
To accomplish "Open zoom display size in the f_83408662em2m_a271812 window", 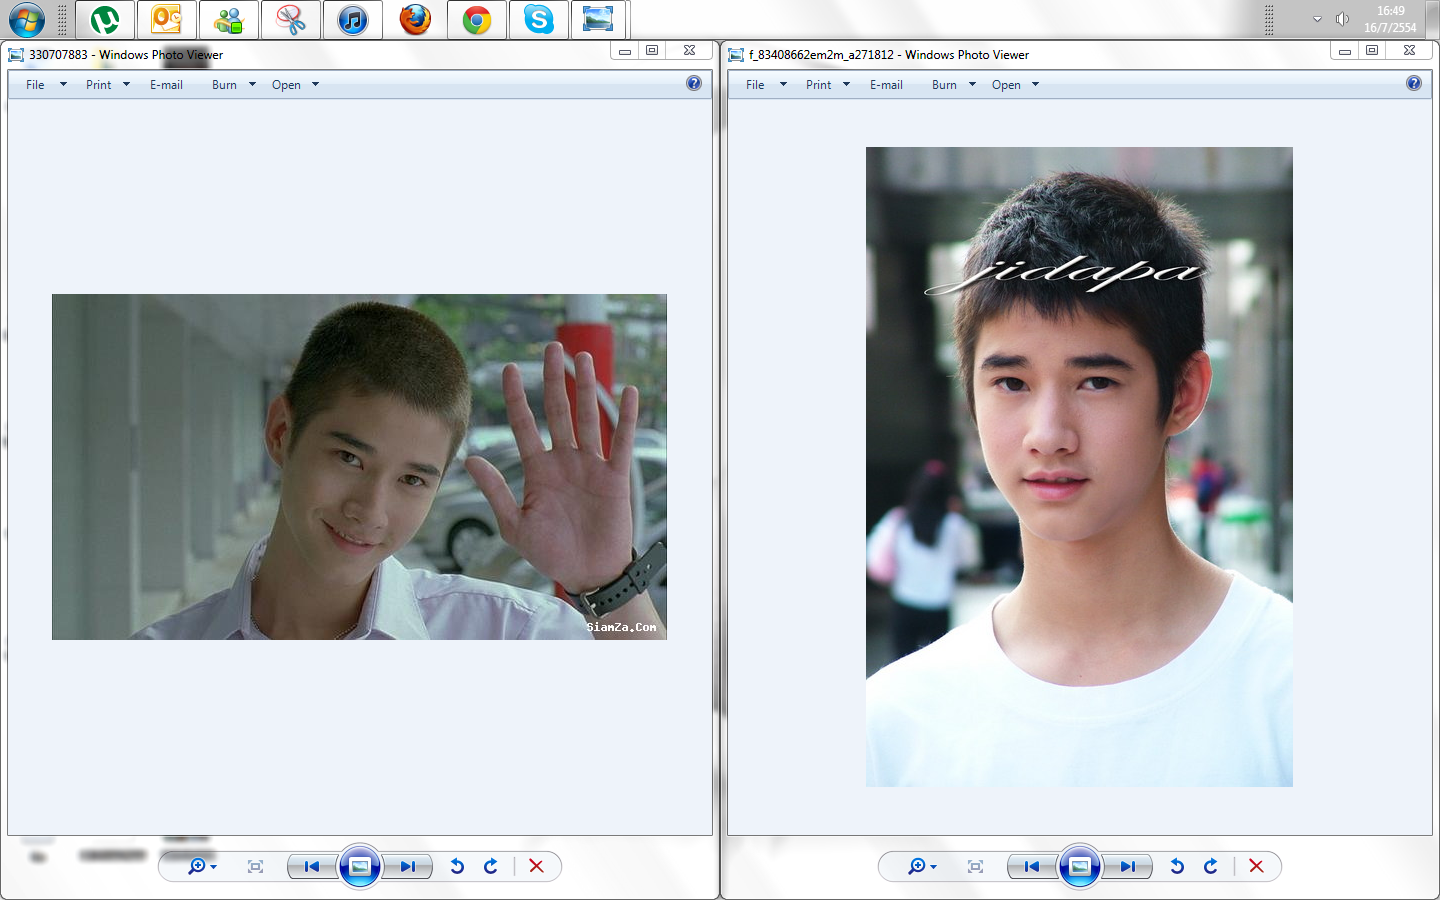I will 921,866.
